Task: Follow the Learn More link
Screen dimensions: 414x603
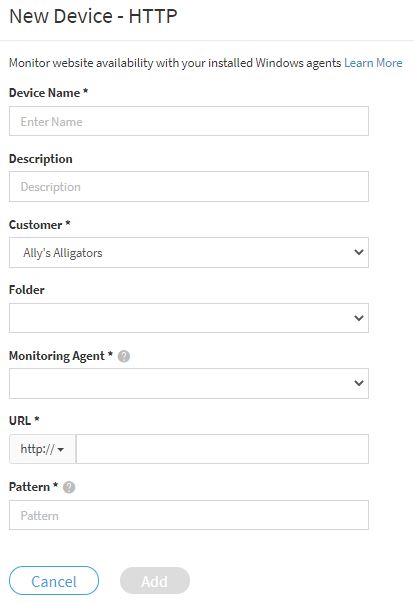Action: (x=373, y=63)
